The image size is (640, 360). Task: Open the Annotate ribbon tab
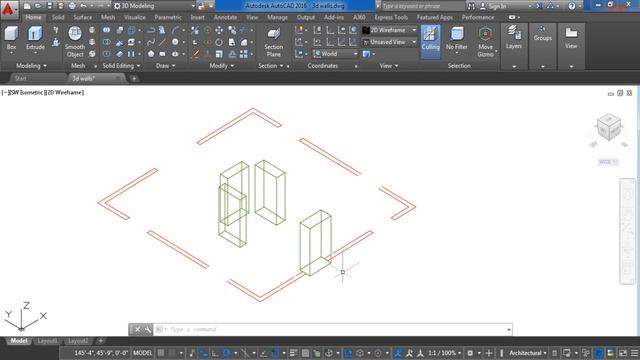click(x=225, y=17)
